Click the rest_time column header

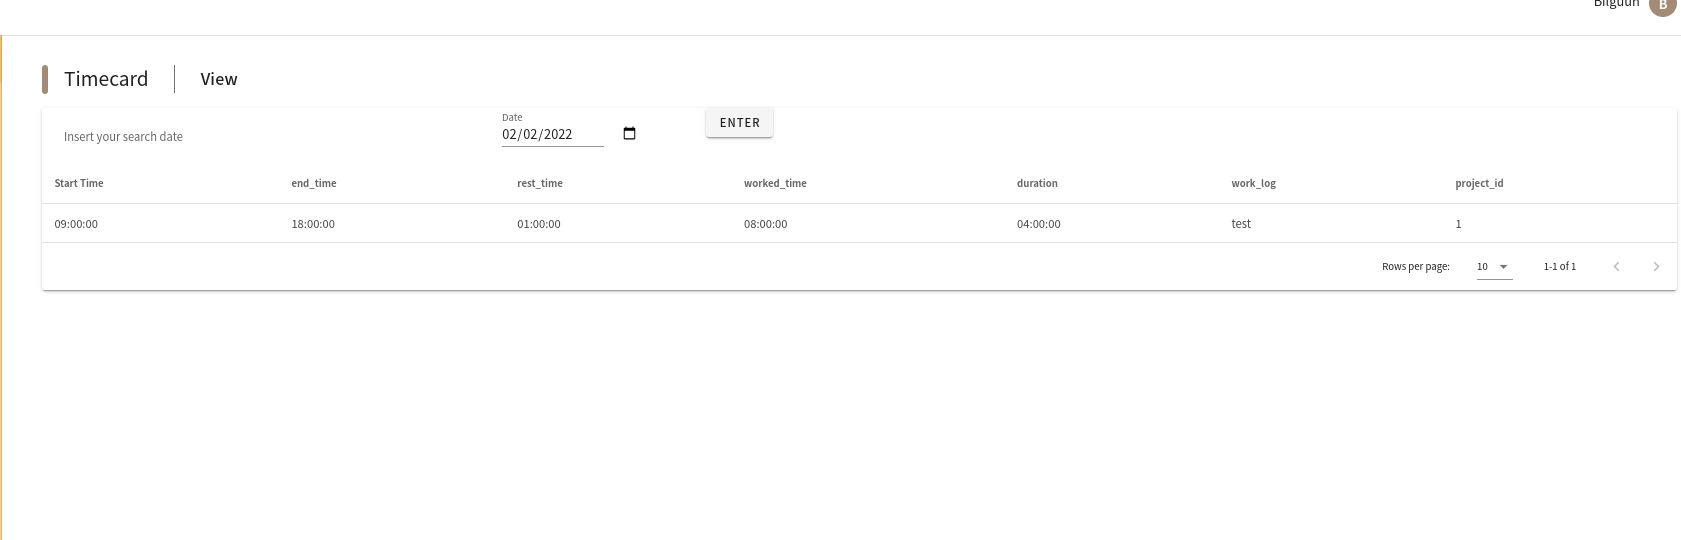pyautogui.click(x=540, y=183)
